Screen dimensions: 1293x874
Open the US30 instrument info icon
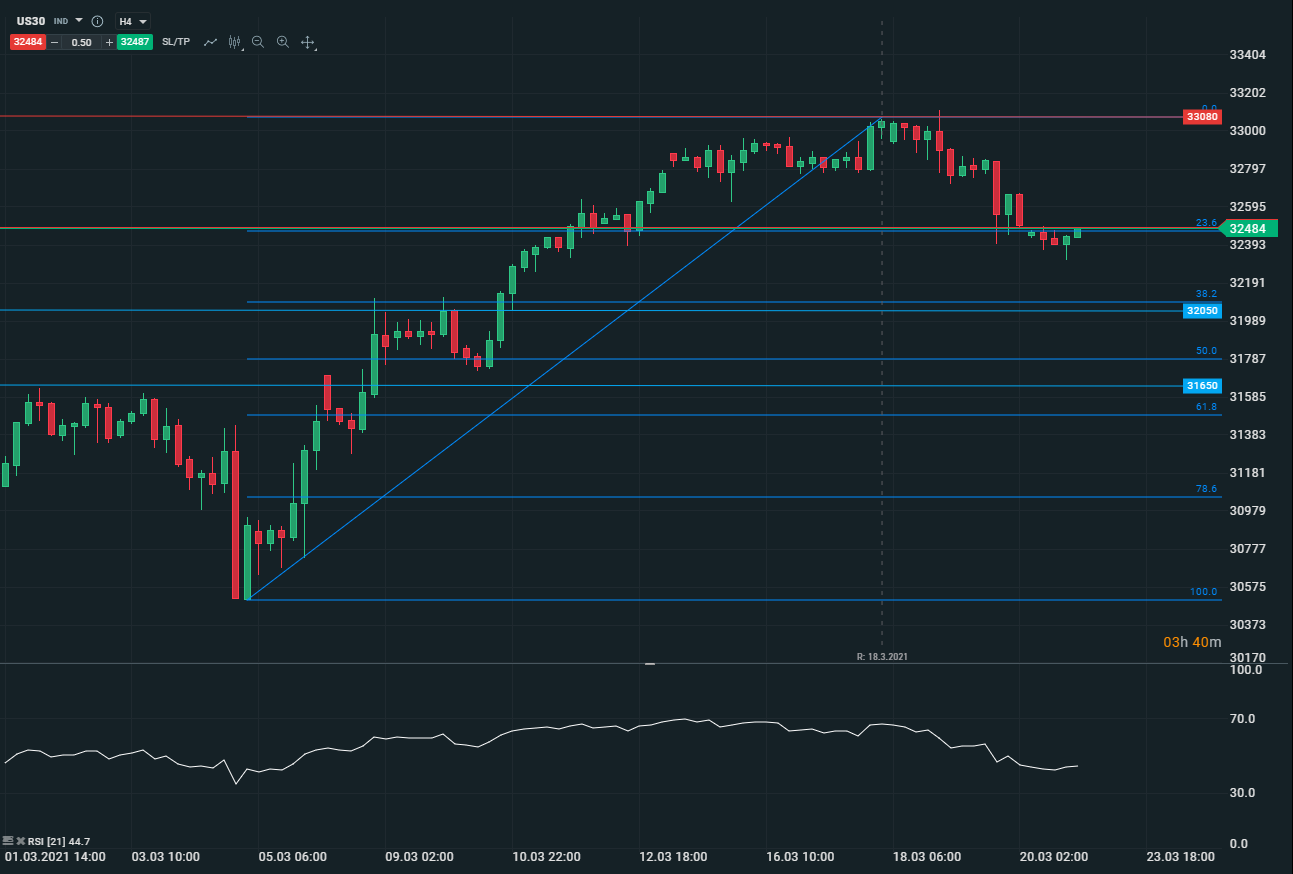coord(97,21)
